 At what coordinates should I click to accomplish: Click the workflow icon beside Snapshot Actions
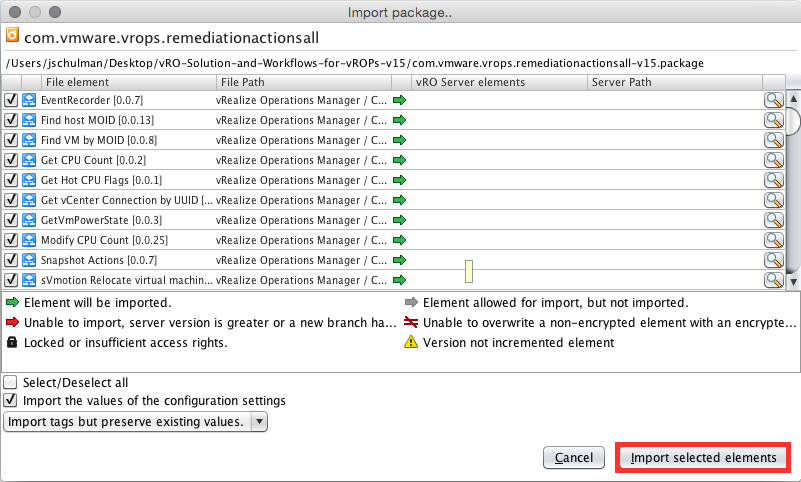29,260
